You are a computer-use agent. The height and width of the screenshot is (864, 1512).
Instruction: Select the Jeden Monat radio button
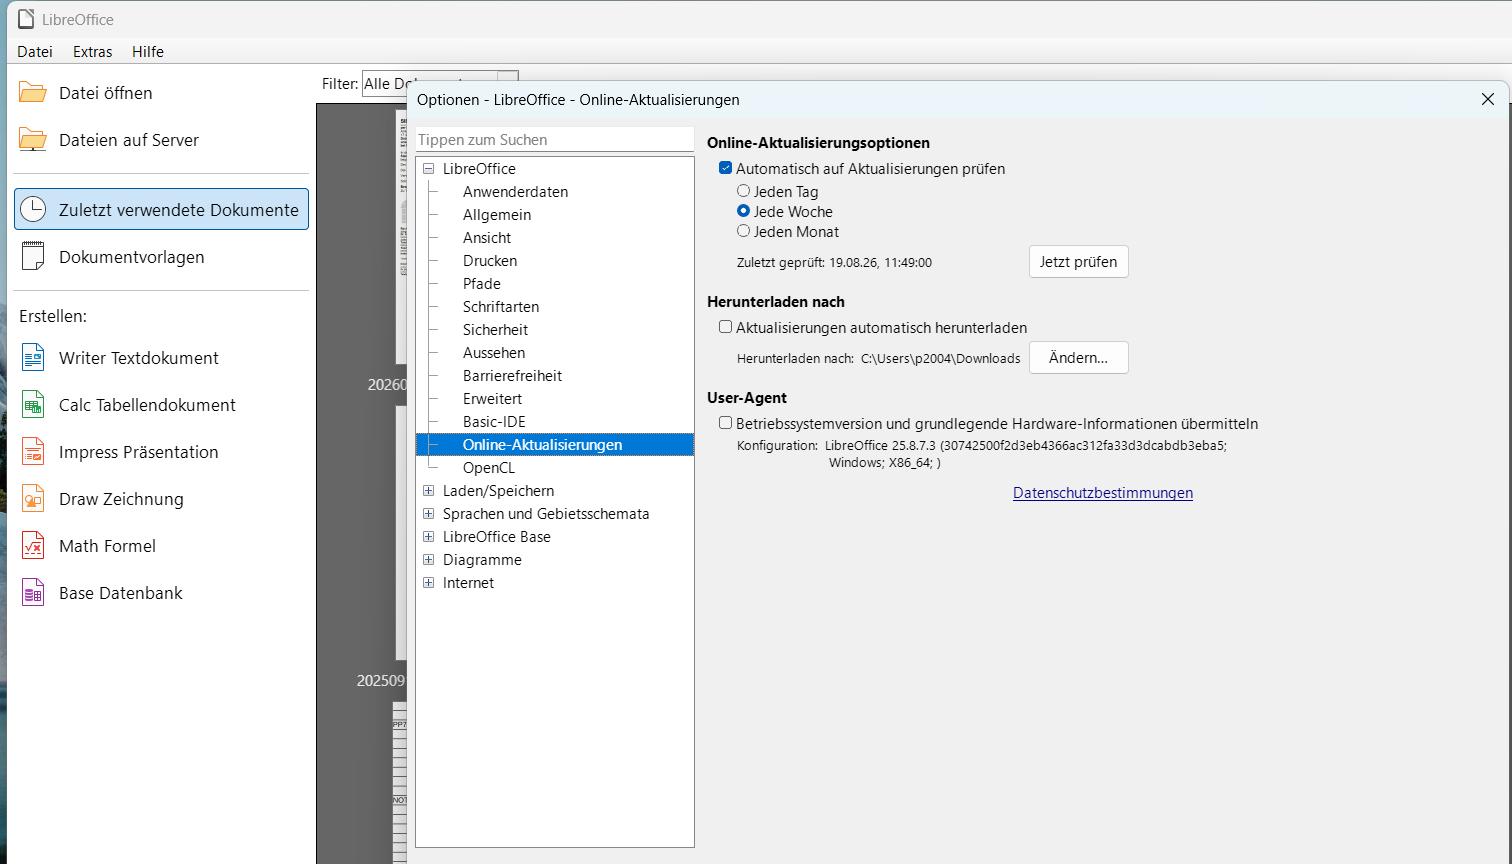click(x=743, y=231)
